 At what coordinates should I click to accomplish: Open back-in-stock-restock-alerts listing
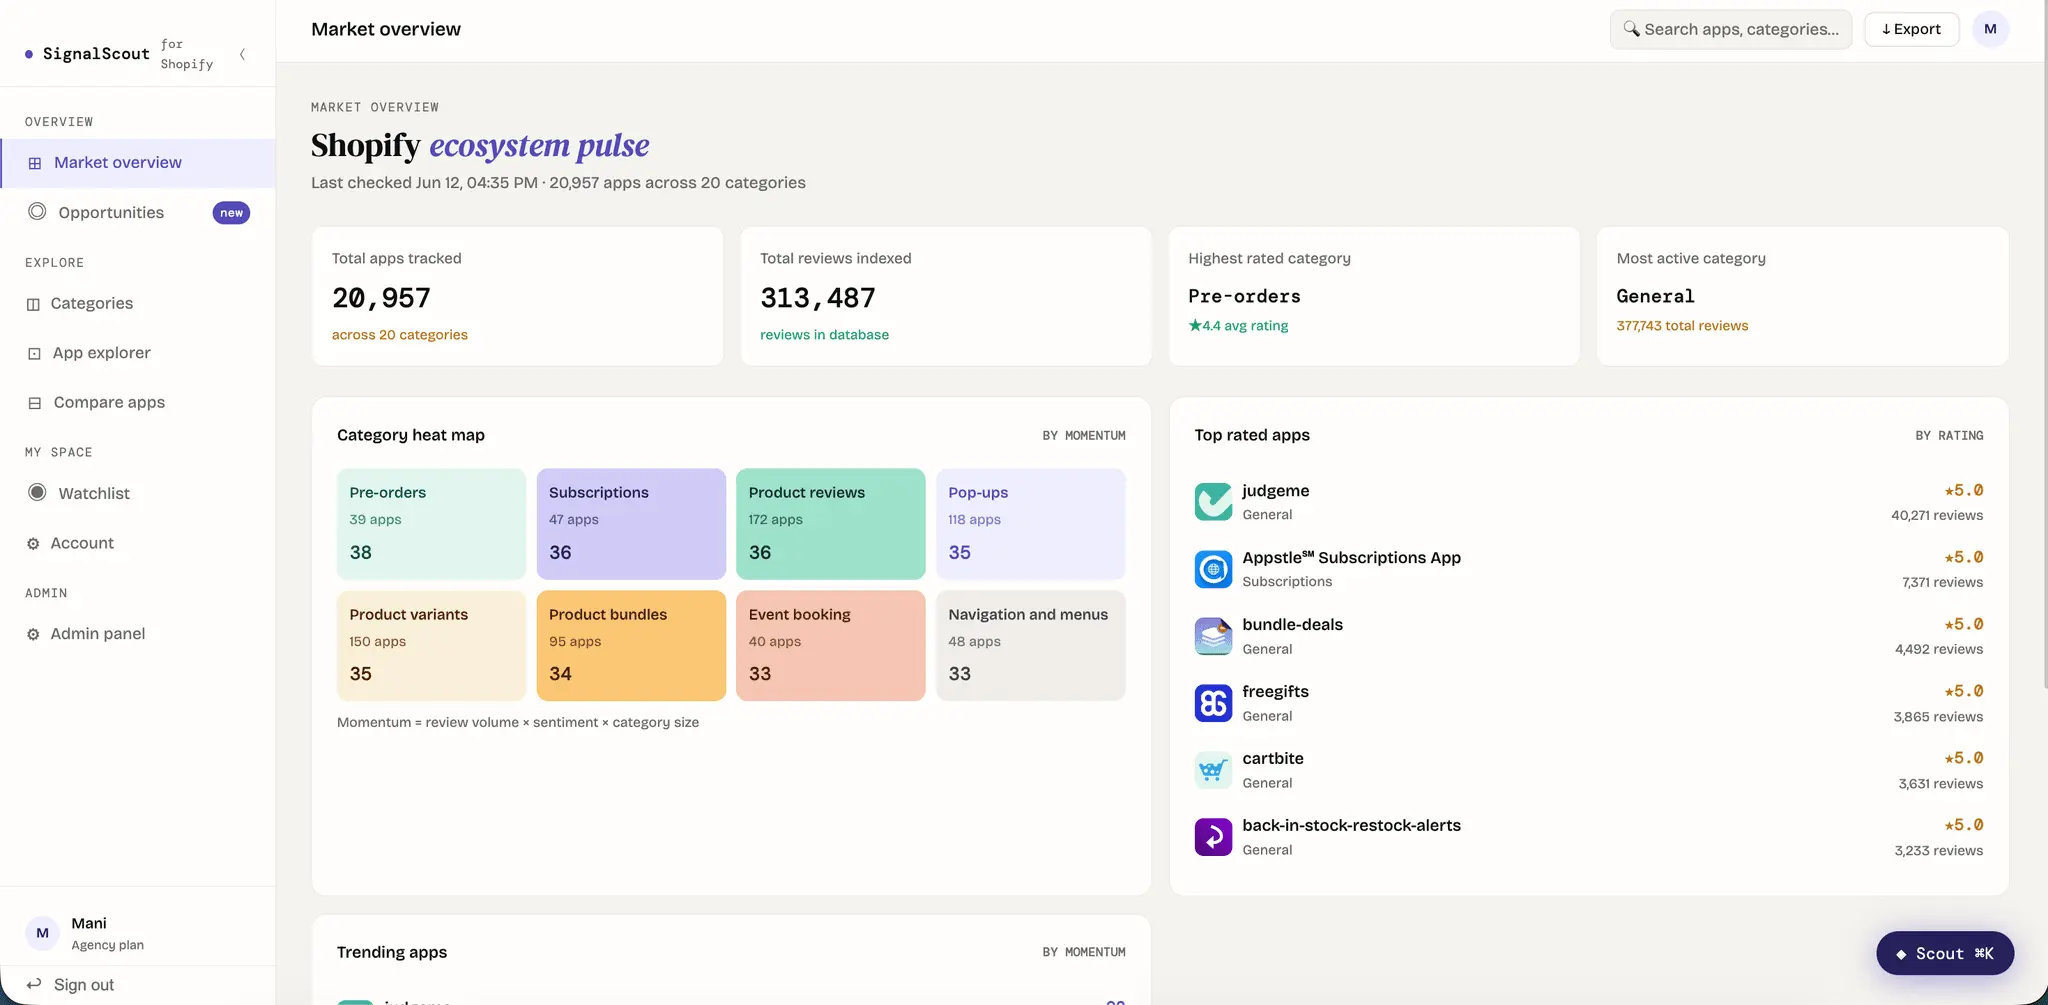(1351, 826)
